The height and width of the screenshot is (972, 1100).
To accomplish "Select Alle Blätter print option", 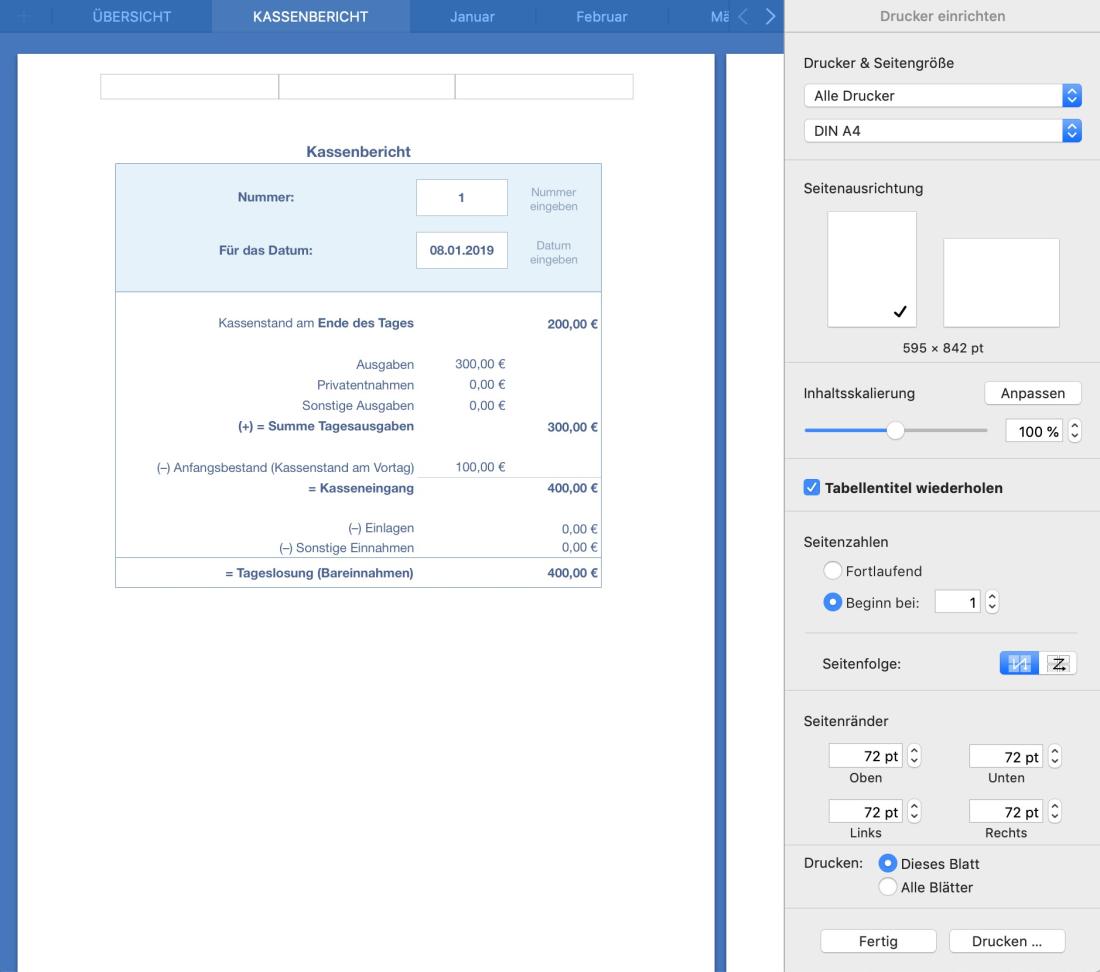I will tap(886, 887).
